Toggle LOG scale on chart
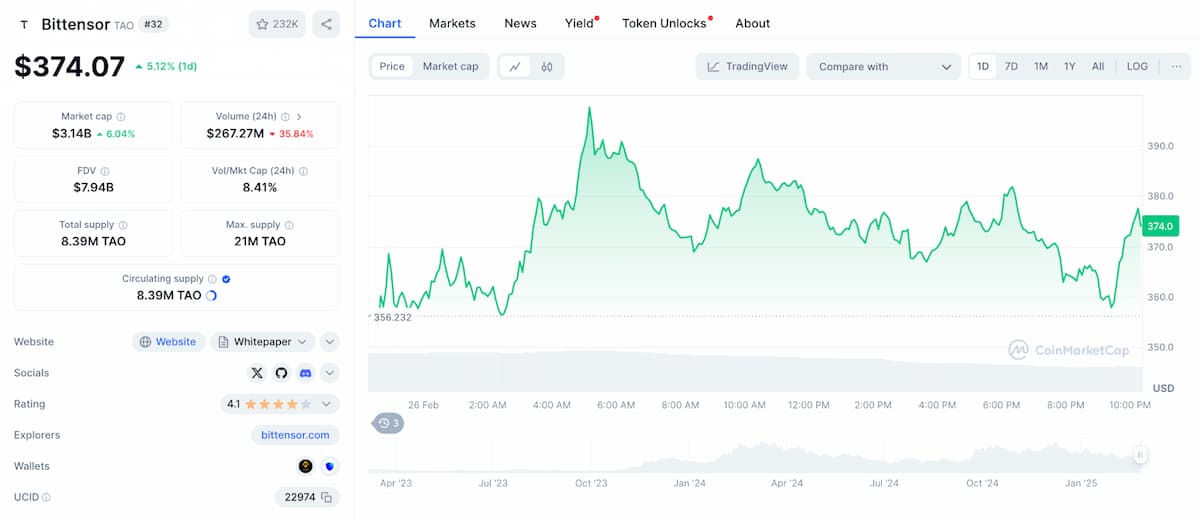Image resolution: width=1200 pixels, height=518 pixels. 1138,66
